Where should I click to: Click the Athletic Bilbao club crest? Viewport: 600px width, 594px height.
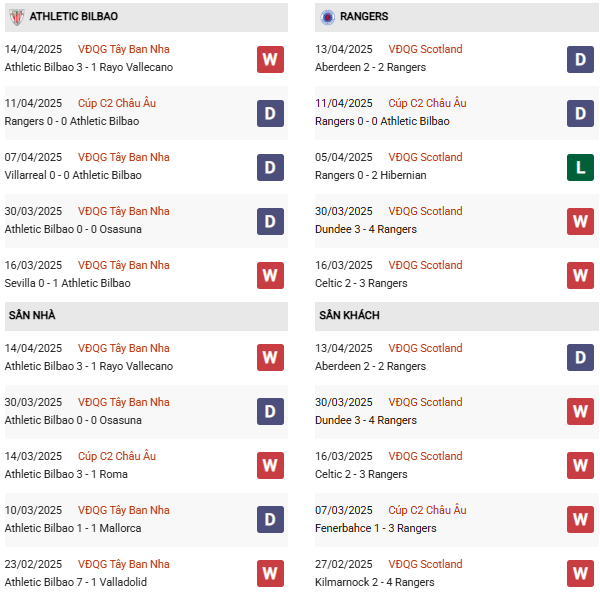(x=15, y=17)
